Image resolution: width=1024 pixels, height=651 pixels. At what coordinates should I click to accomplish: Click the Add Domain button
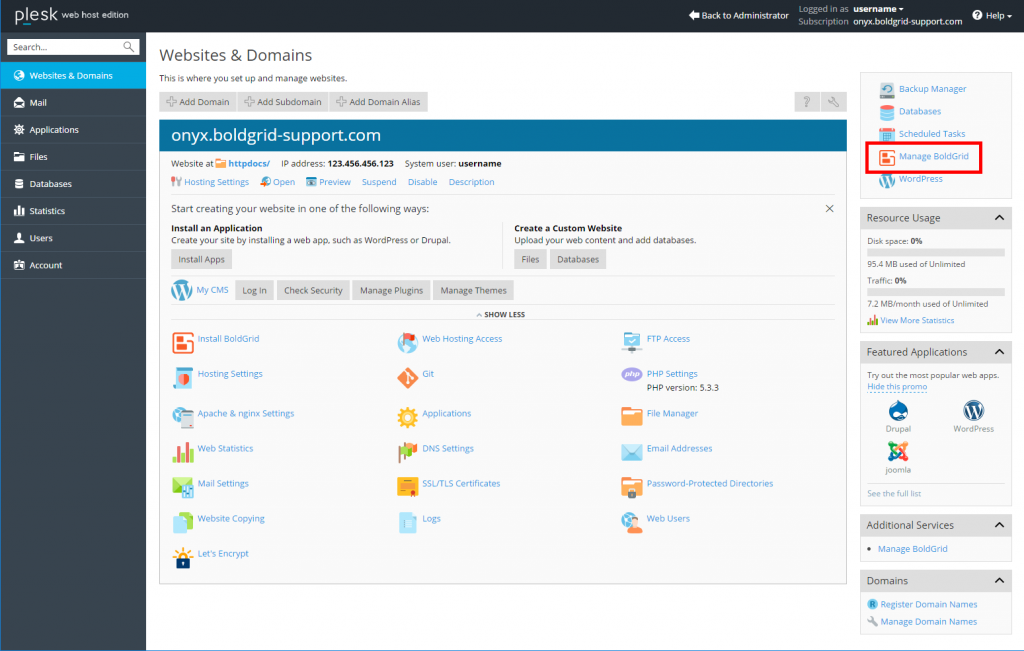pos(198,102)
